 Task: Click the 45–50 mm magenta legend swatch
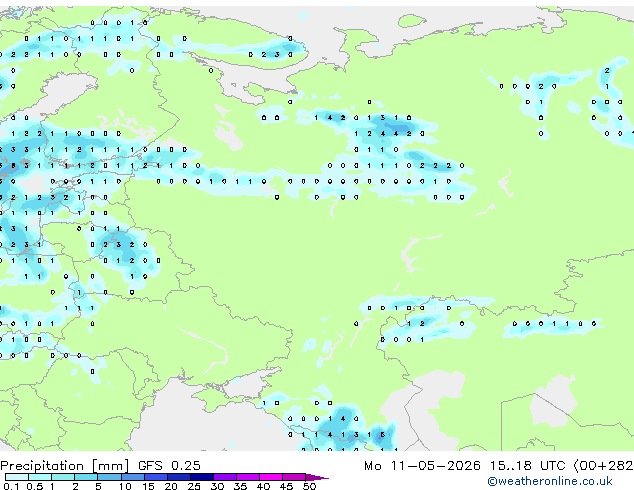point(294,477)
